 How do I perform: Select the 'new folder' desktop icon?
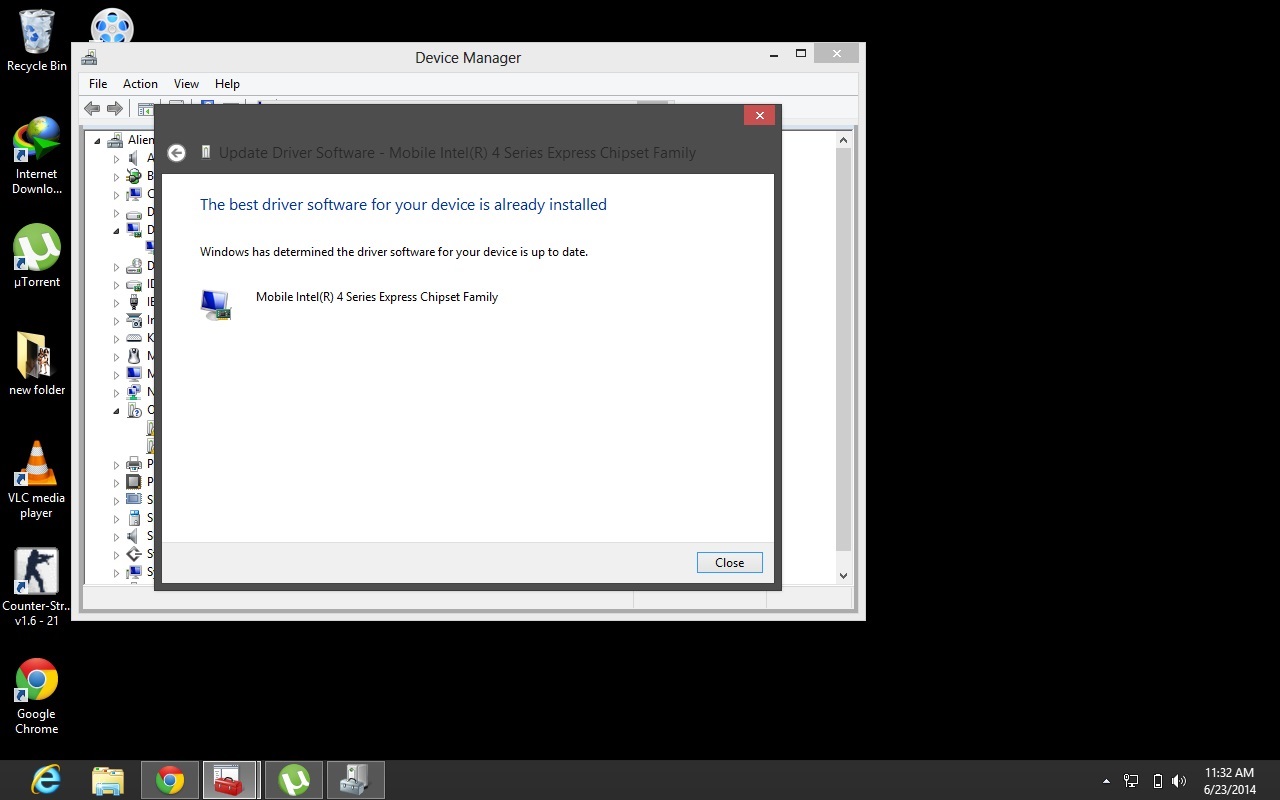tap(37, 364)
